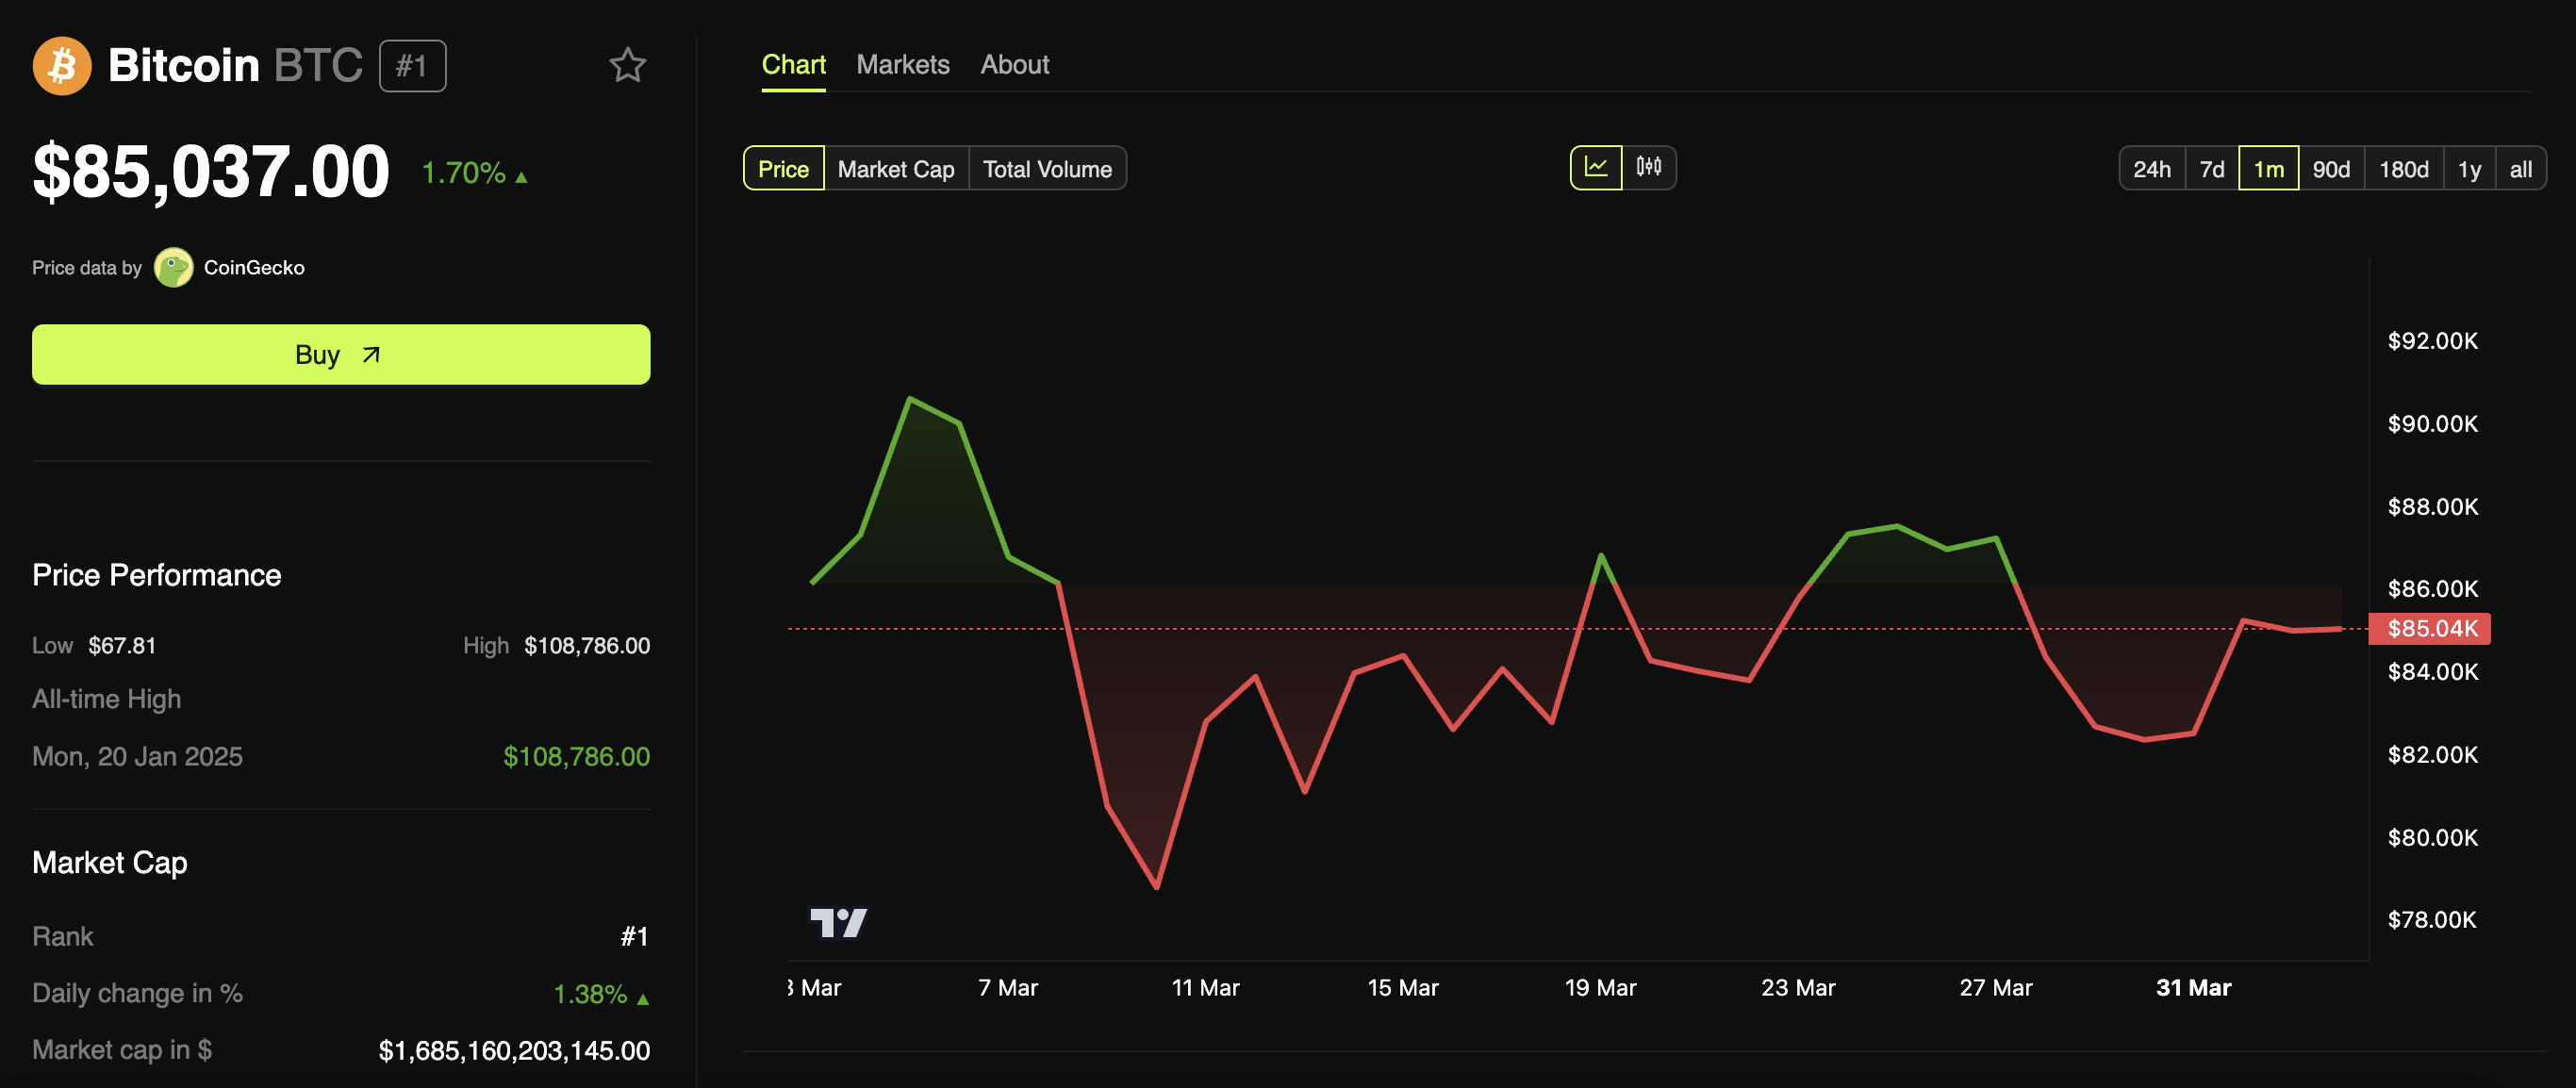Click the Bitcoin logo icon

62,66
